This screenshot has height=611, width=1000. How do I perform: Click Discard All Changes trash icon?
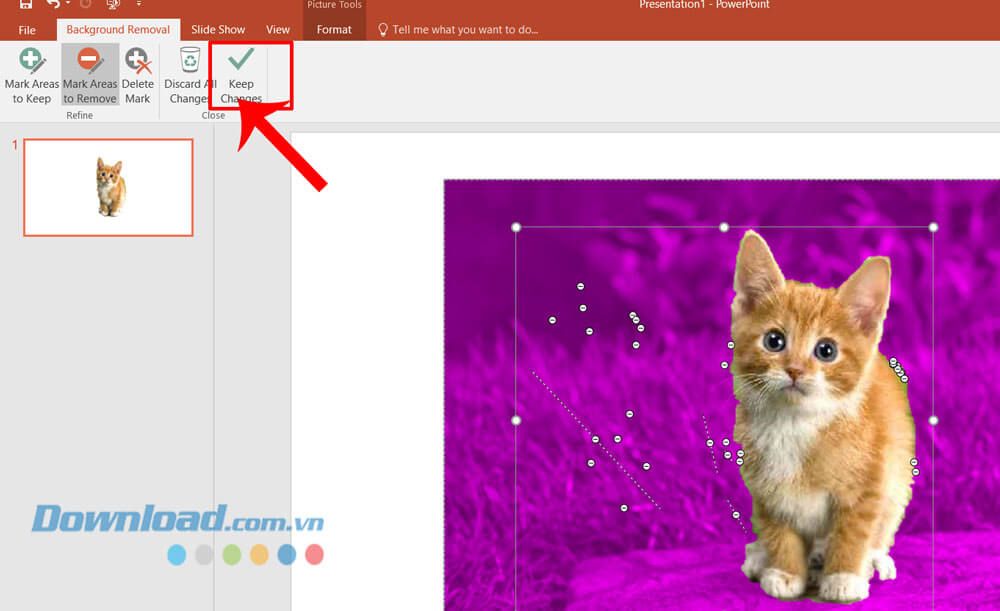coord(189,60)
